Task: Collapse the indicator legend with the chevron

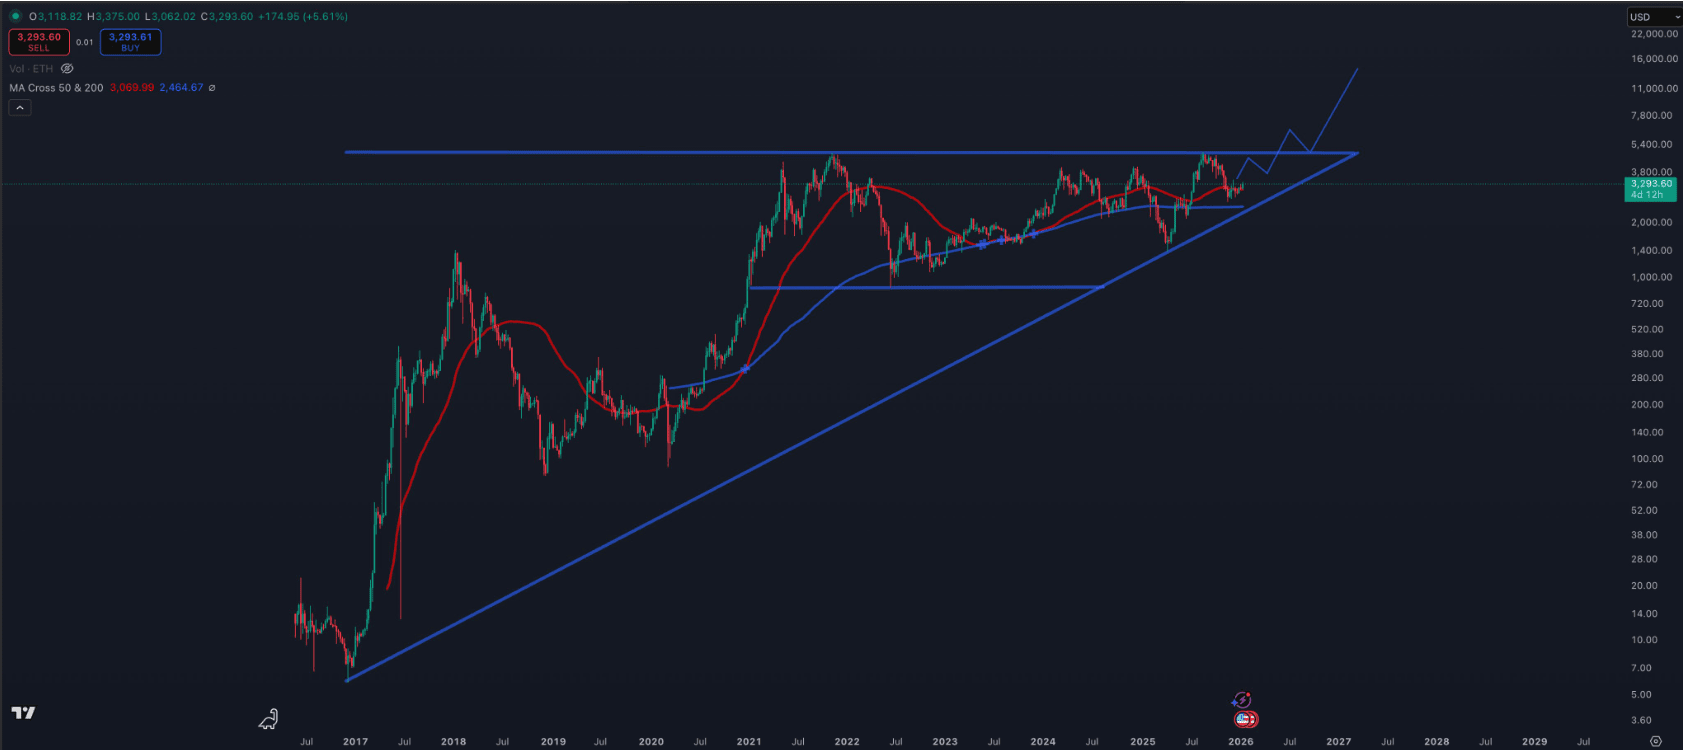Action: (20, 108)
